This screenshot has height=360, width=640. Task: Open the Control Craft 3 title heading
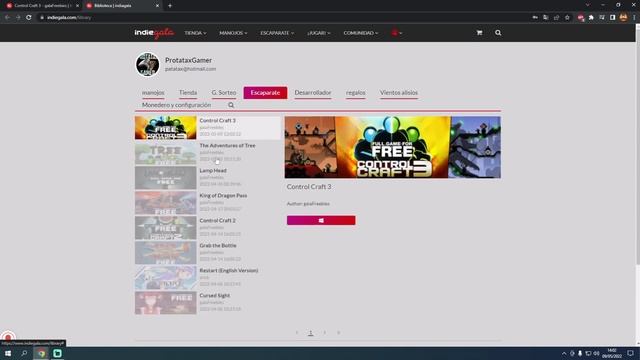click(309, 187)
